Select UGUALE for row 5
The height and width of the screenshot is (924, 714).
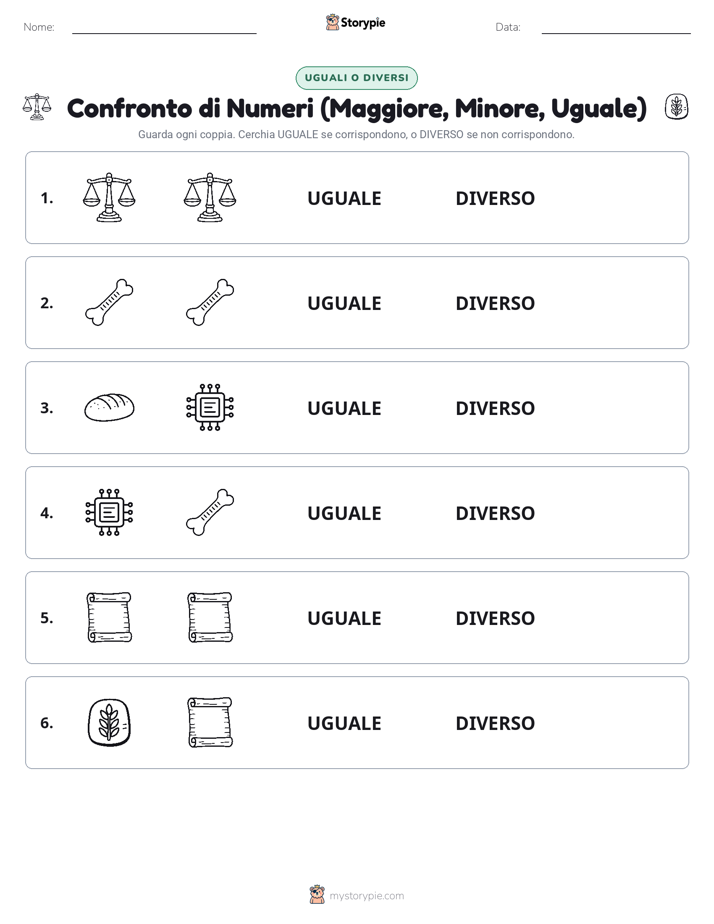point(344,618)
